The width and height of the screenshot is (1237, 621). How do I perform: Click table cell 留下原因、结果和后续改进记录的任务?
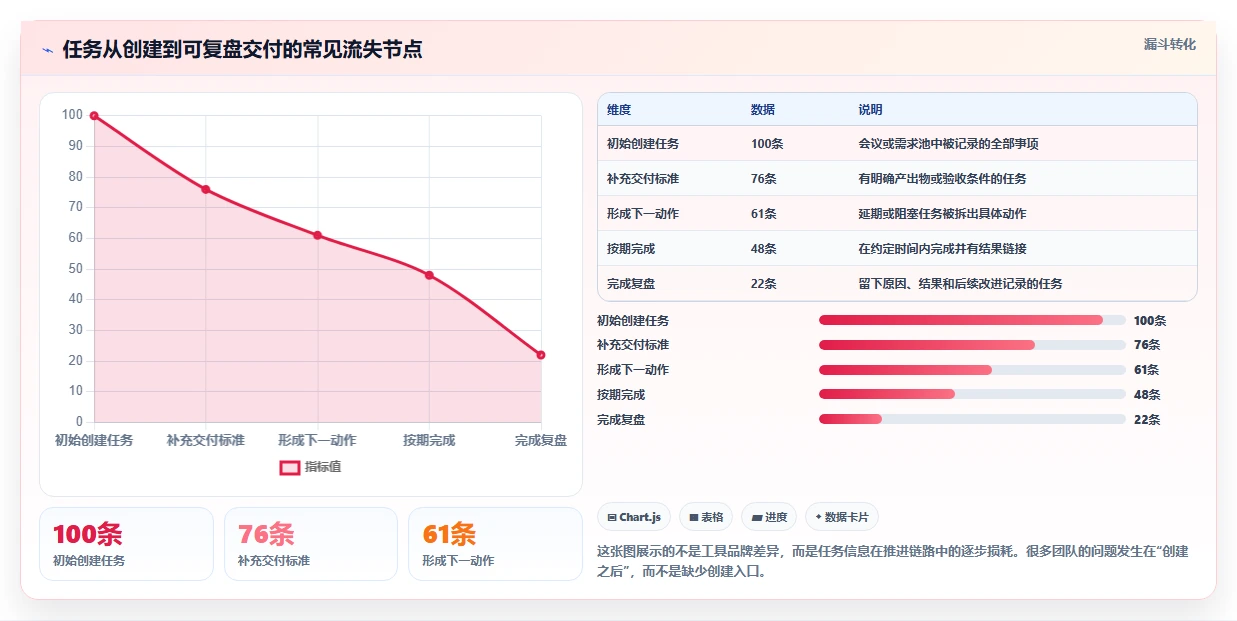[x=961, y=284]
